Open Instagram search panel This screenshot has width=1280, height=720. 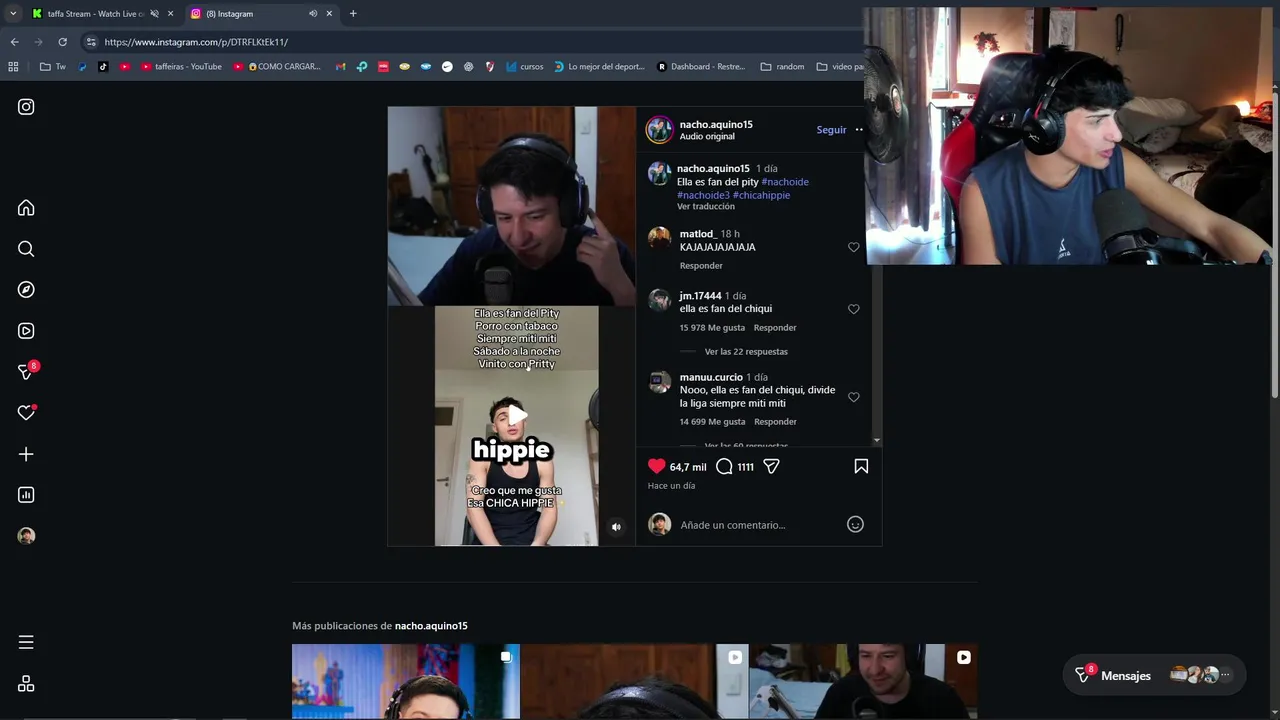[26, 249]
